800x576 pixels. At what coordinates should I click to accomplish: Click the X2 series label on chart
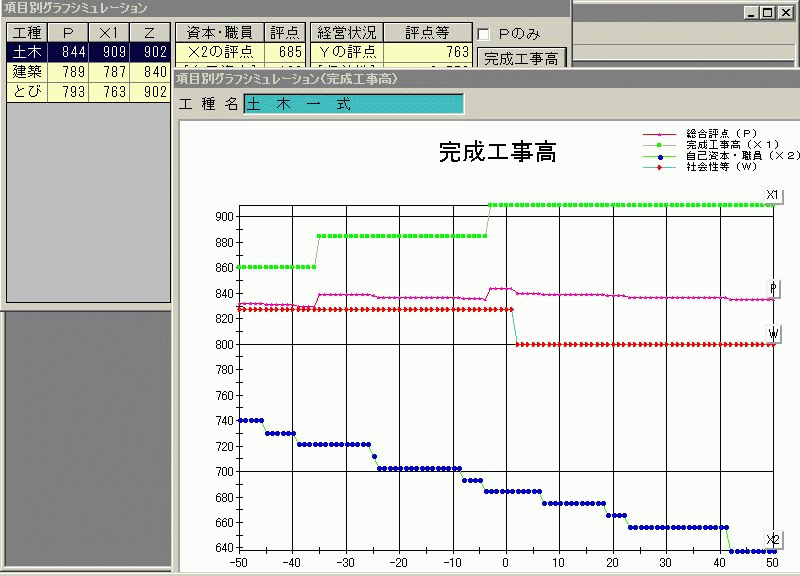tap(772, 540)
